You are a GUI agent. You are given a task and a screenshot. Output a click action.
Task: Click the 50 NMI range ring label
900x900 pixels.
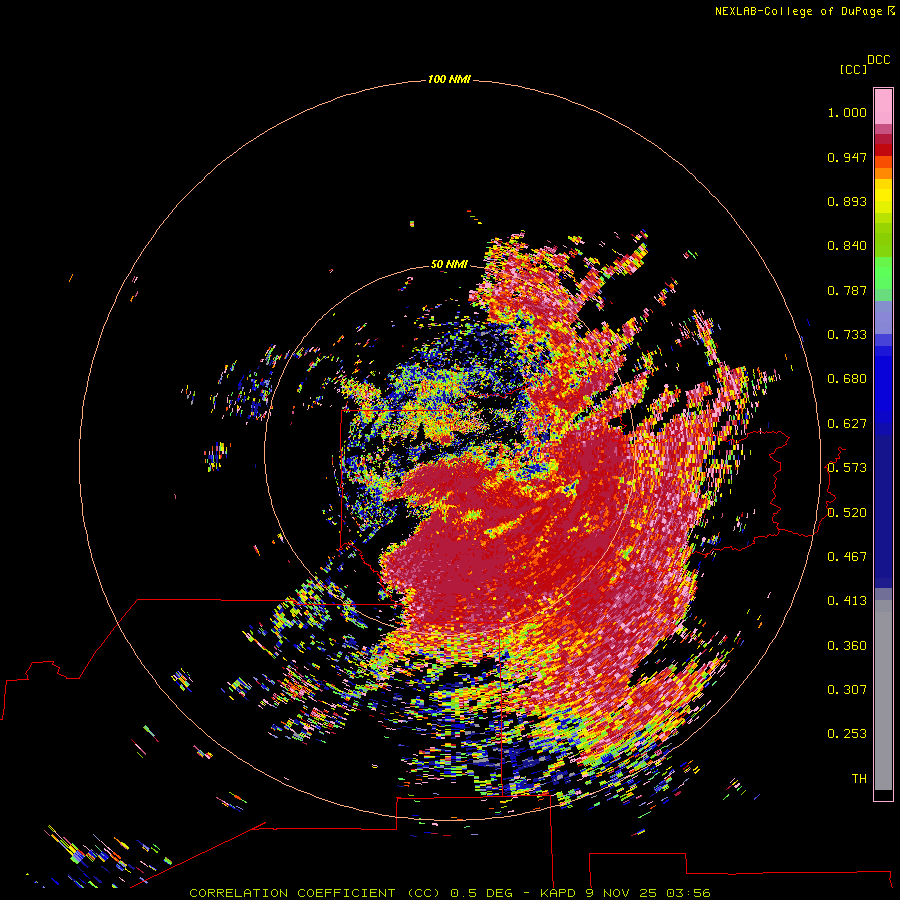coord(449,264)
